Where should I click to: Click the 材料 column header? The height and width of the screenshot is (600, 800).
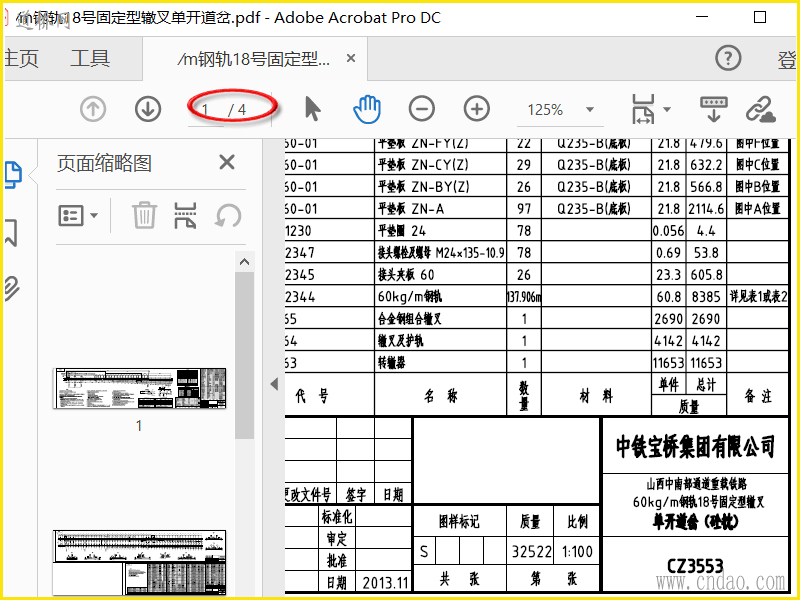pos(596,396)
